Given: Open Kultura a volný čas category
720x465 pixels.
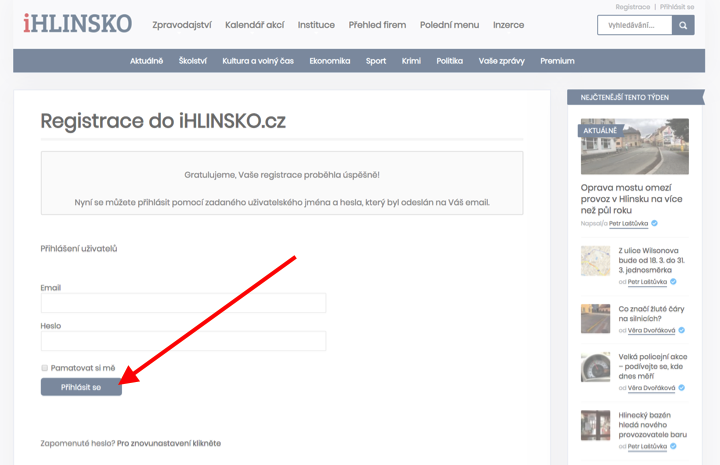Looking at the screenshot, I should click(258, 61).
